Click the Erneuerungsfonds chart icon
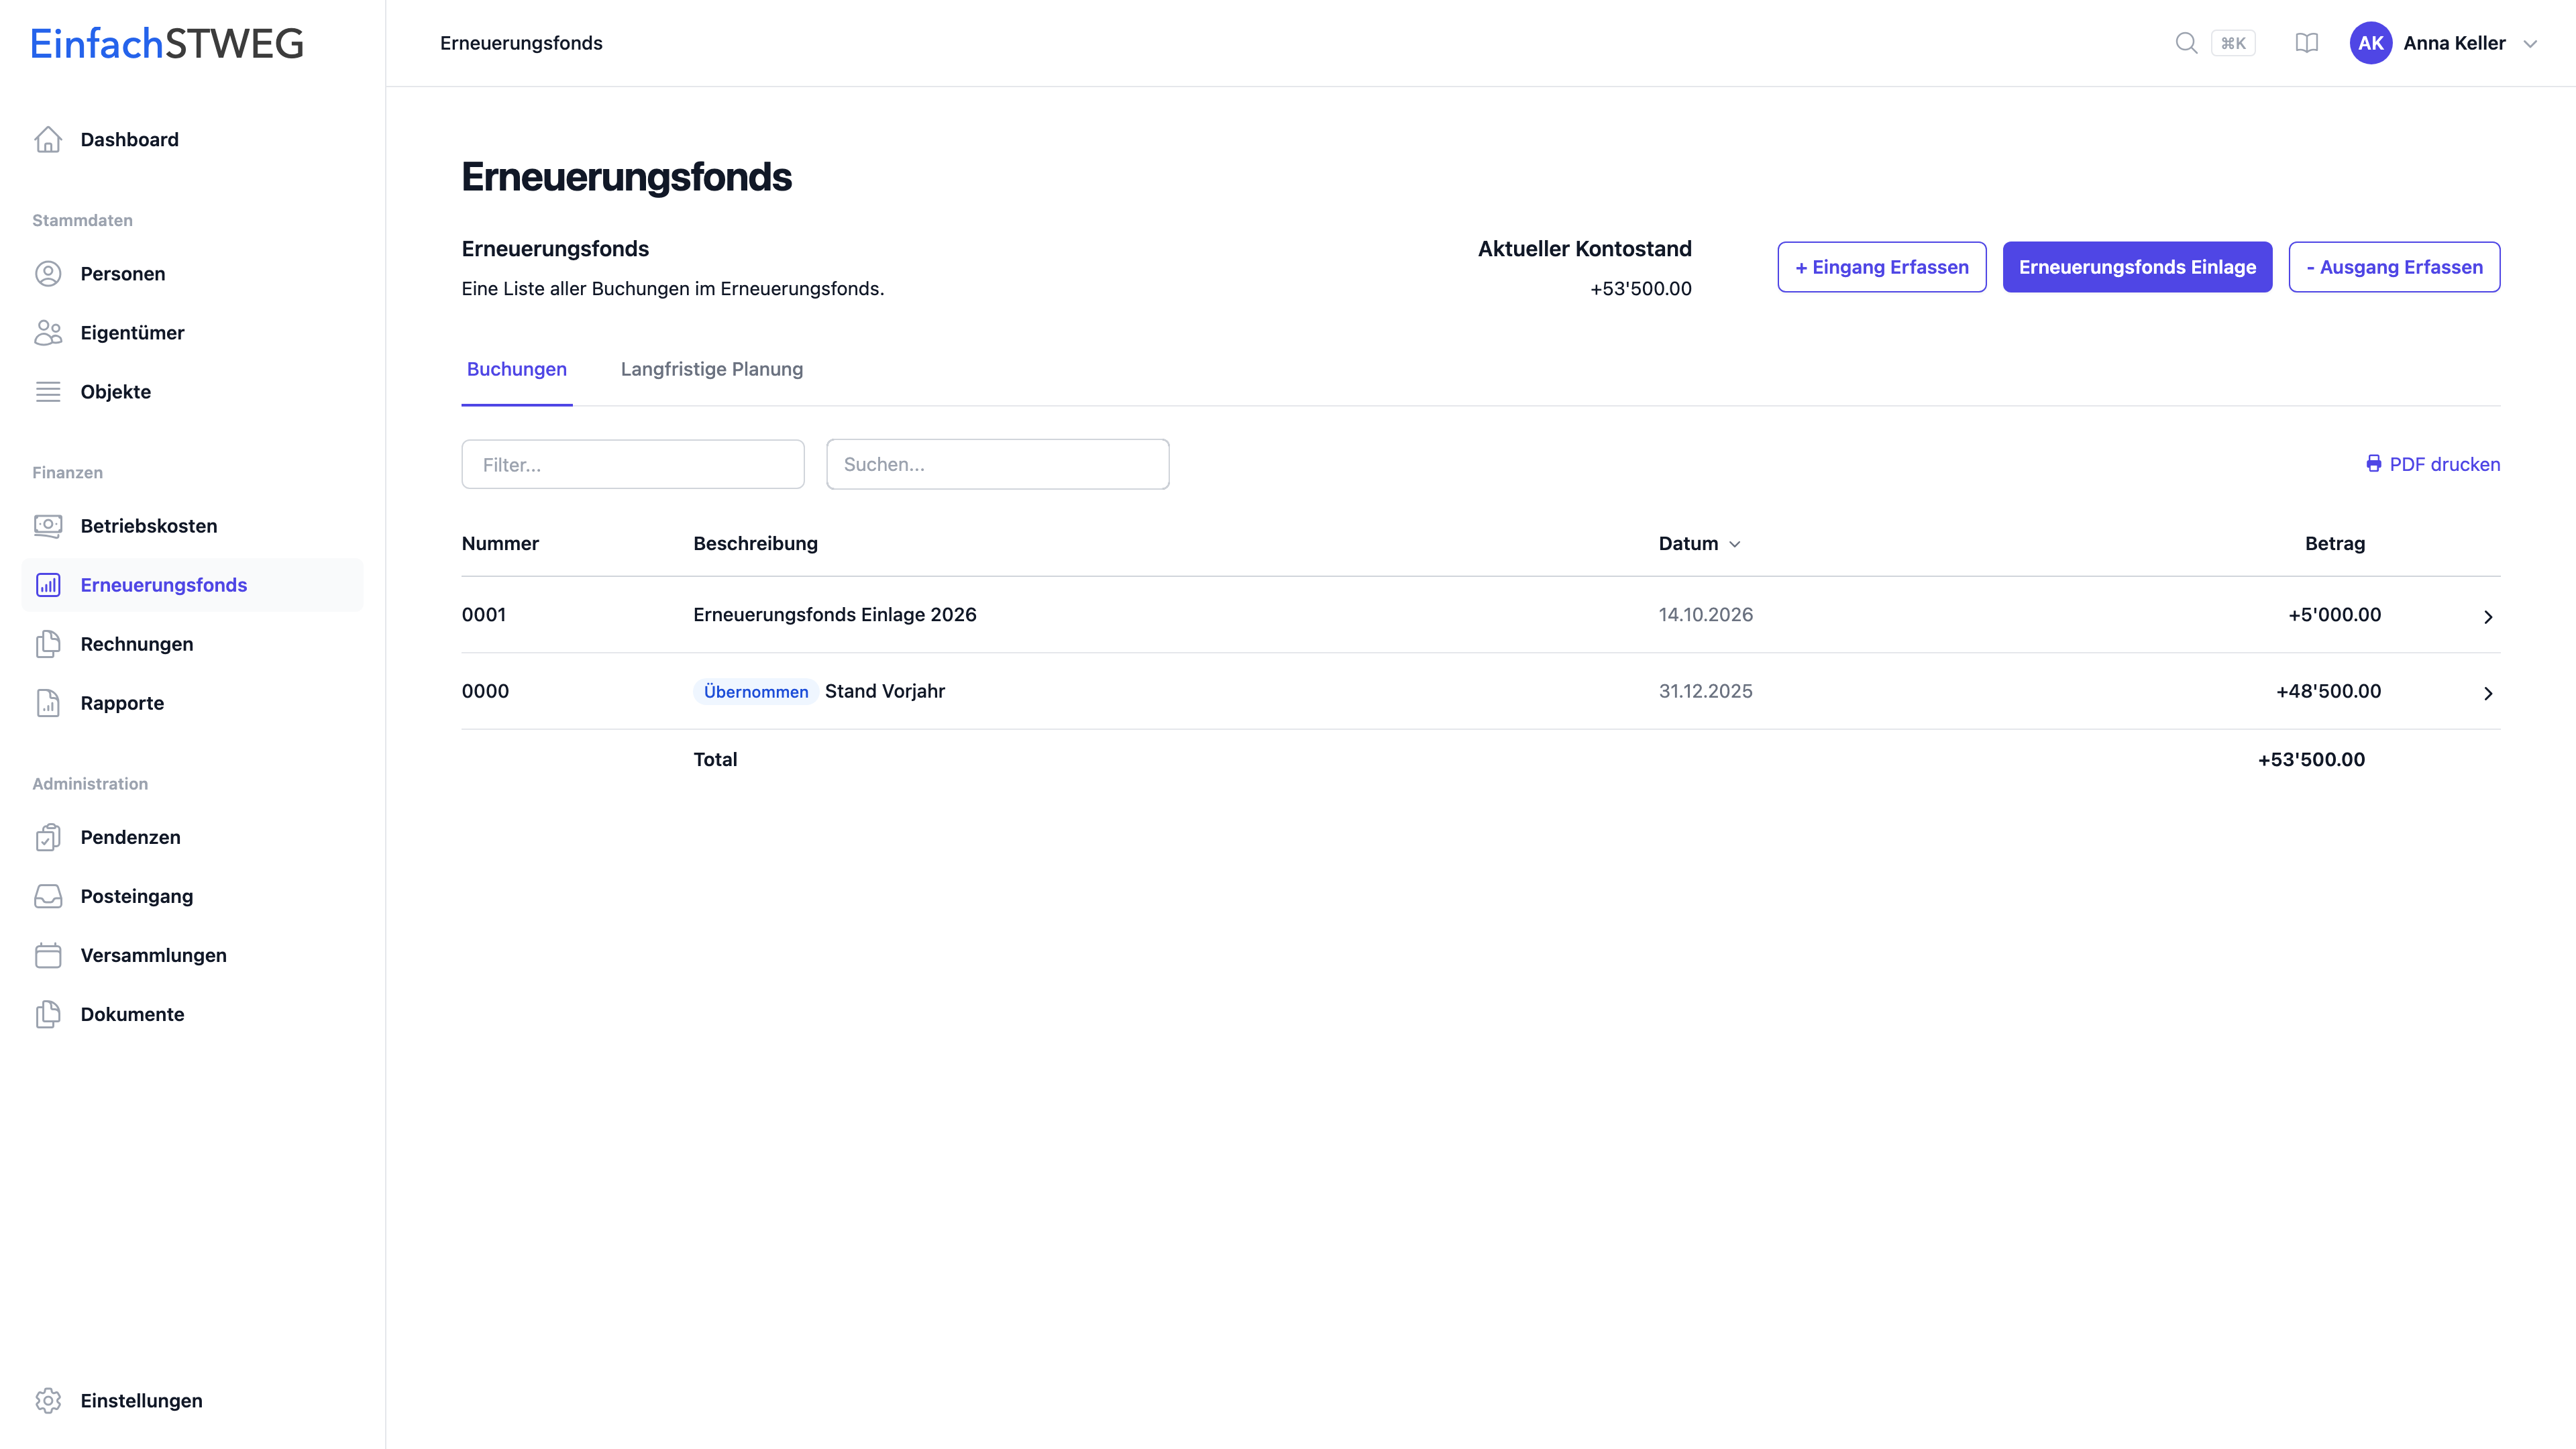The height and width of the screenshot is (1449, 2576). click(48, 585)
